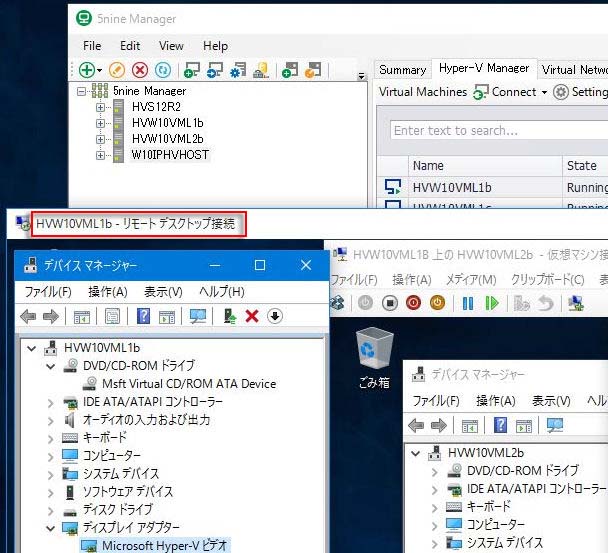Image resolution: width=608 pixels, height=553 pixels.
Task: Click the server settings gear icon
Action: (238, 70)
